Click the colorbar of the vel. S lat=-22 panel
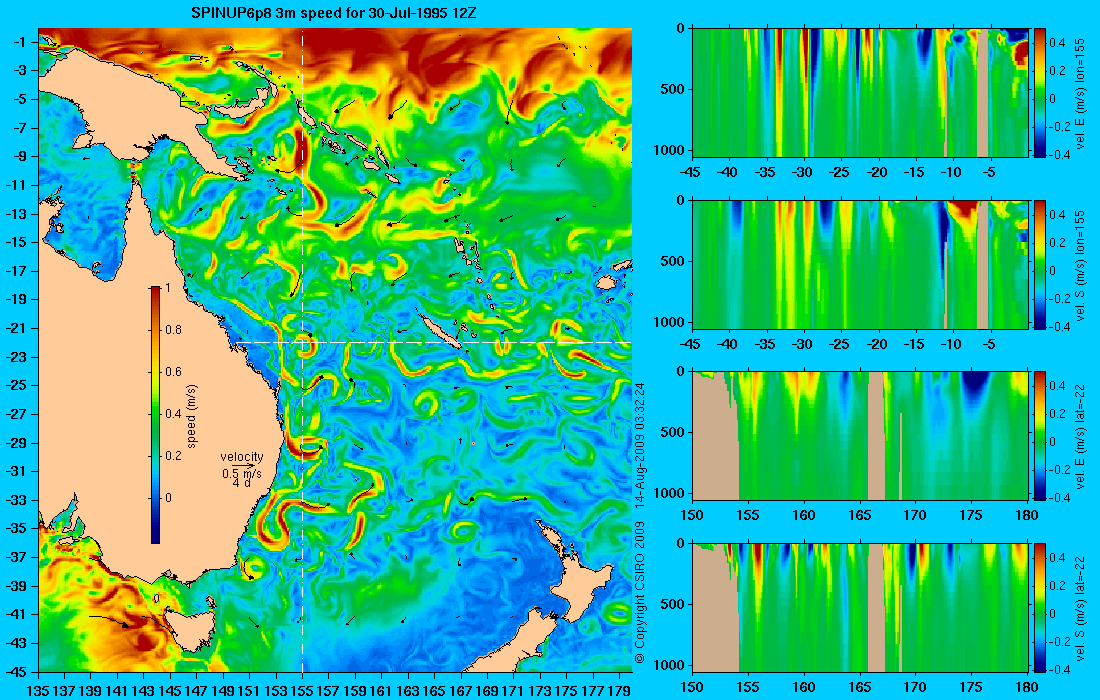This screenshot has width=1100, height=700. pos(1040,607)
